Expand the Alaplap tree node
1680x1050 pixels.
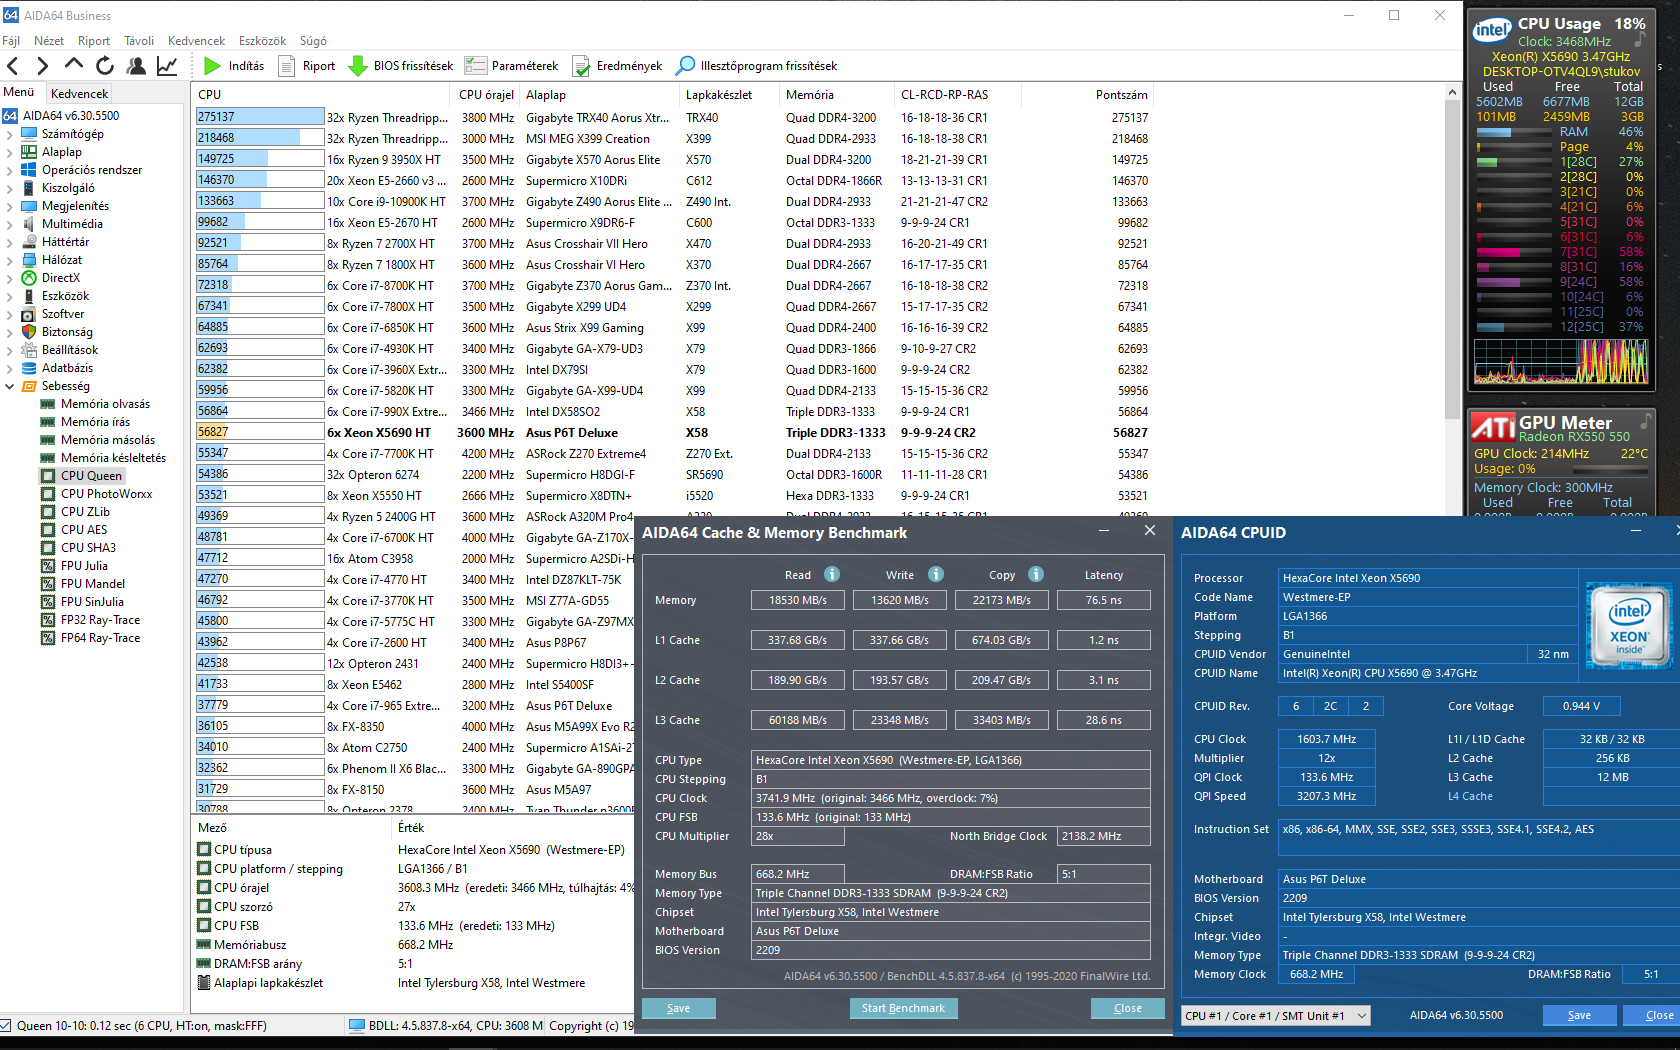pyautogui.click(x=10, y=152)
